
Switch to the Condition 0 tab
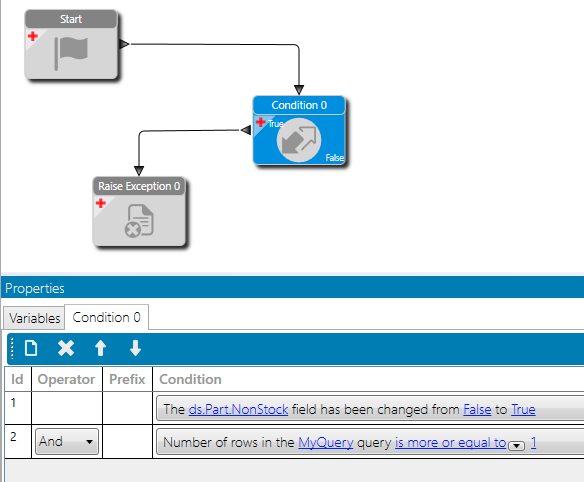(x=107, y=317)
